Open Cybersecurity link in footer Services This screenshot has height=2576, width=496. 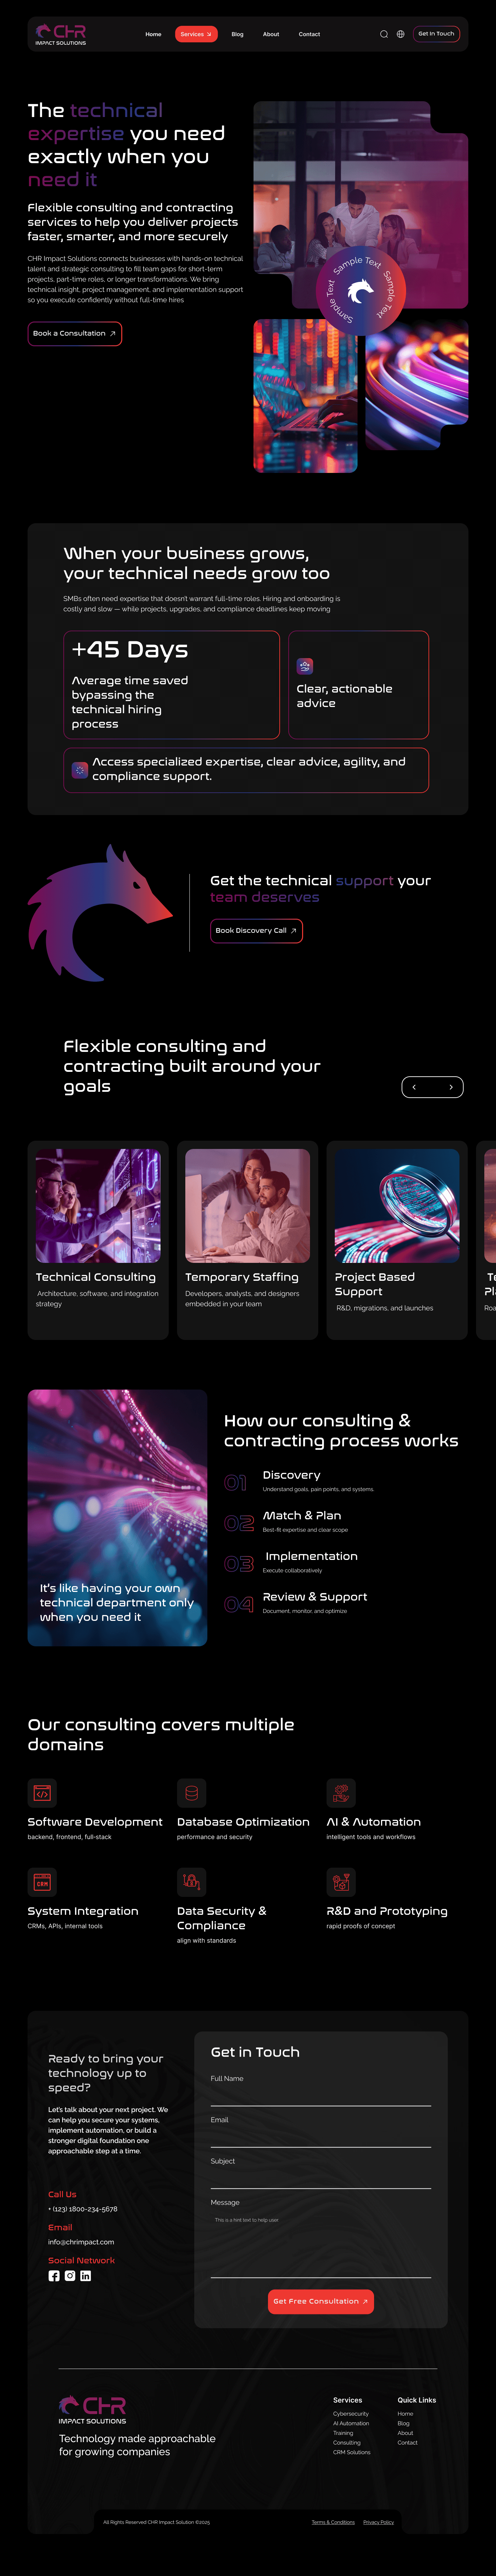[x=351, y=2414]
